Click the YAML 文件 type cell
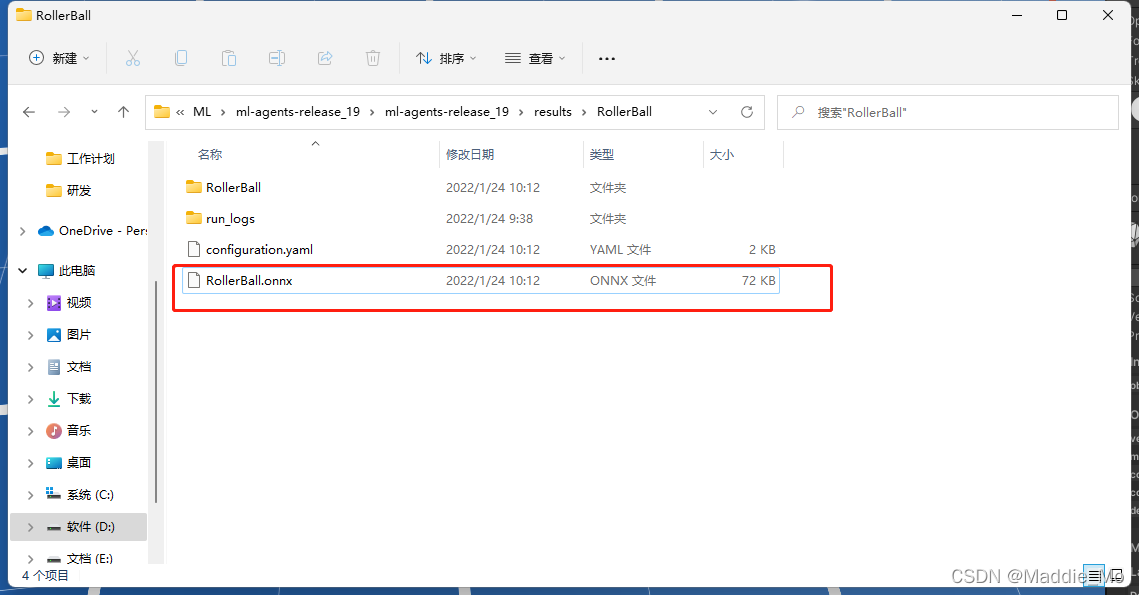Screen dimensions: 1139x595 [620, 250]
